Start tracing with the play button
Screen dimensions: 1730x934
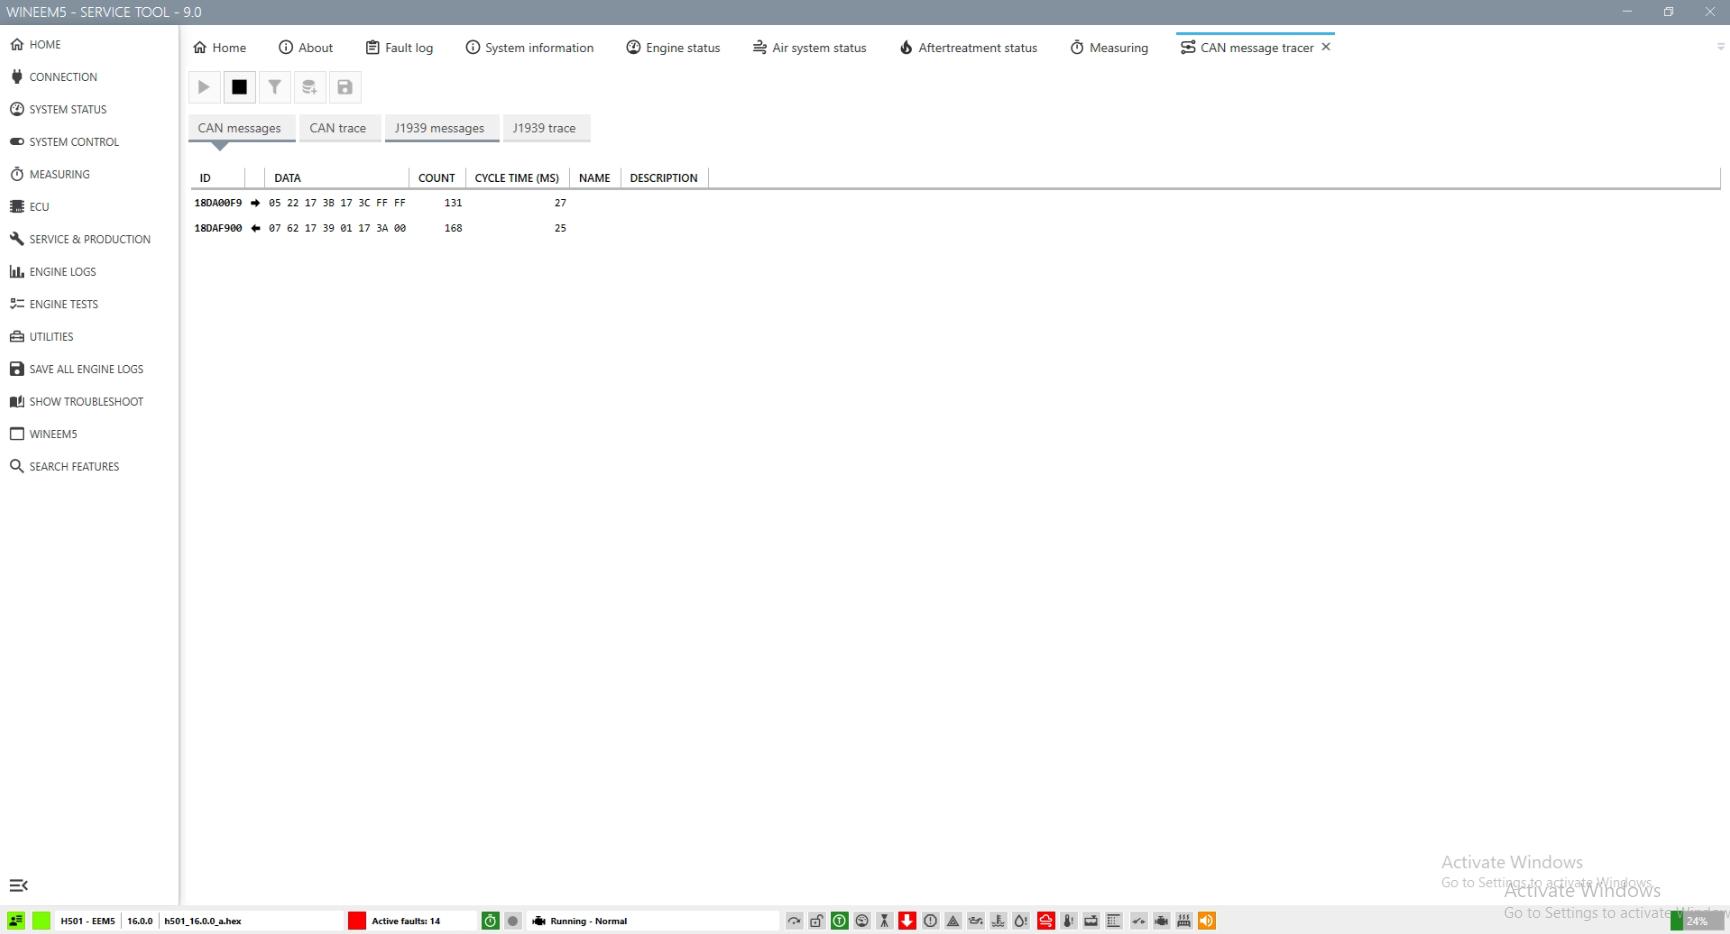[x=204, y=87]
